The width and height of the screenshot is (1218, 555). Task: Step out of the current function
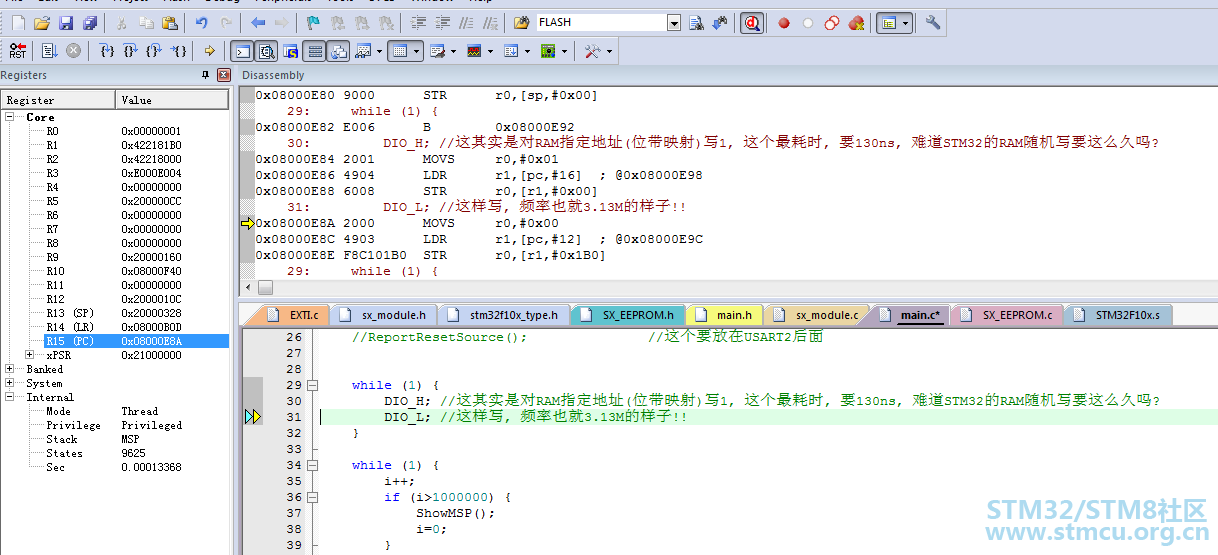pyautogui.click(x=153, y=50)
